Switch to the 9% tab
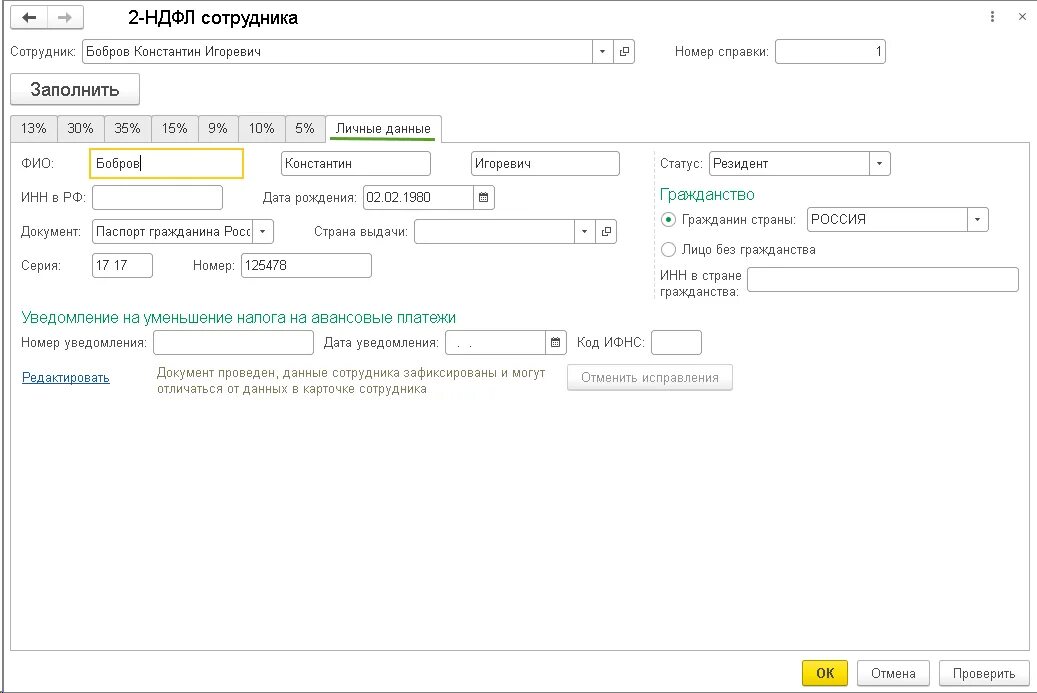Screen dimensions: 1037x693 coord(218,128)
